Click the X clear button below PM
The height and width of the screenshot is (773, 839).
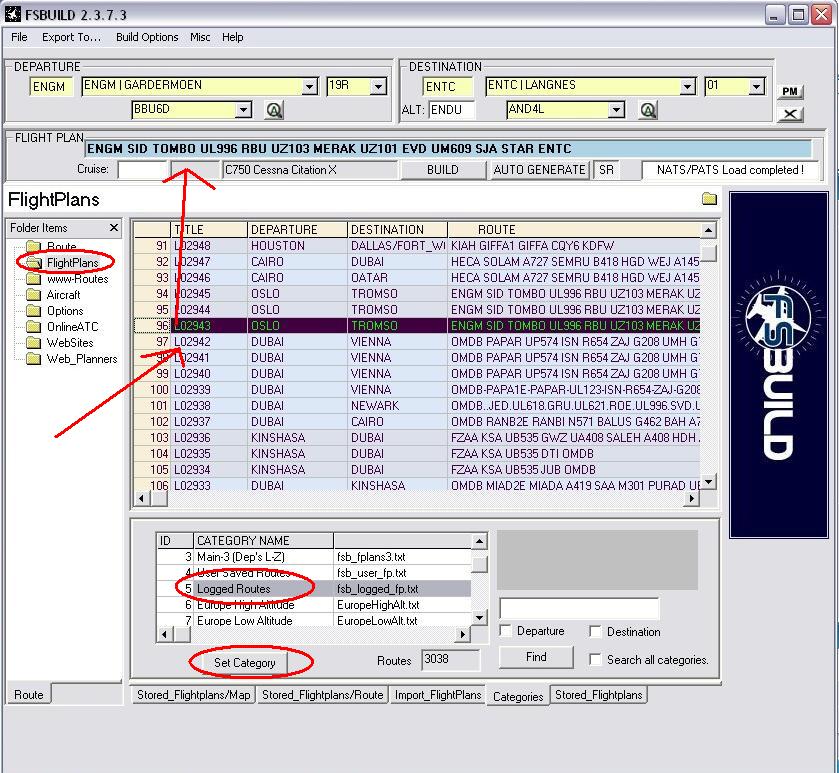[x=790, y=113]
